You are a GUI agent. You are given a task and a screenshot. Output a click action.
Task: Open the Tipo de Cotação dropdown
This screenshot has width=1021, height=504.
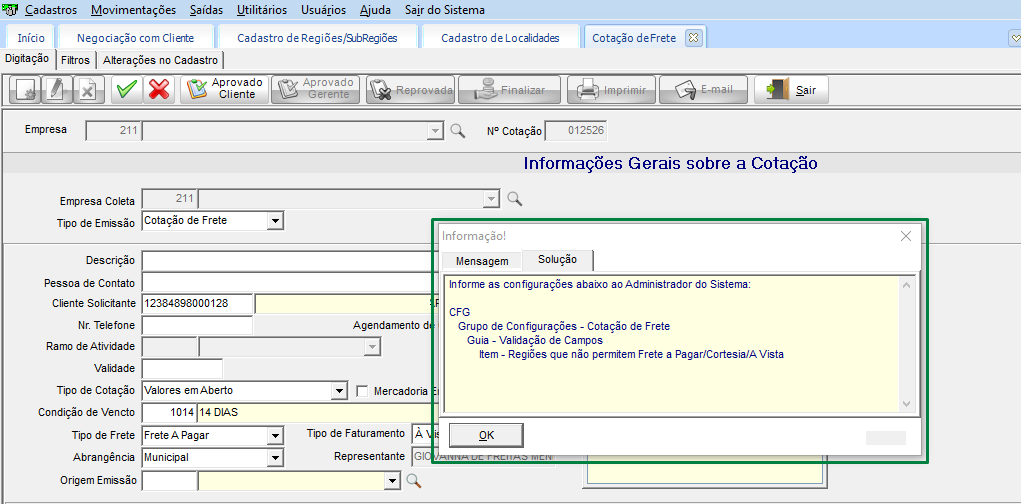(x=338, y=391)
